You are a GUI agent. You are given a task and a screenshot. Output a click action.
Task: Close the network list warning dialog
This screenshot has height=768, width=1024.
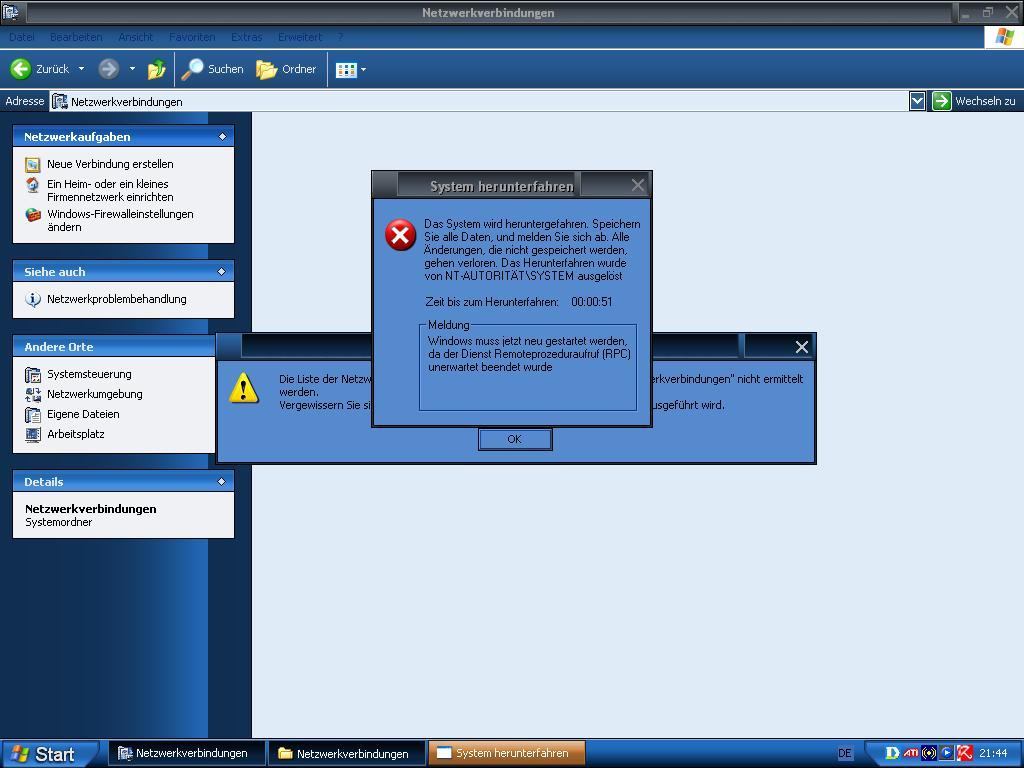(x=802, y=347)
